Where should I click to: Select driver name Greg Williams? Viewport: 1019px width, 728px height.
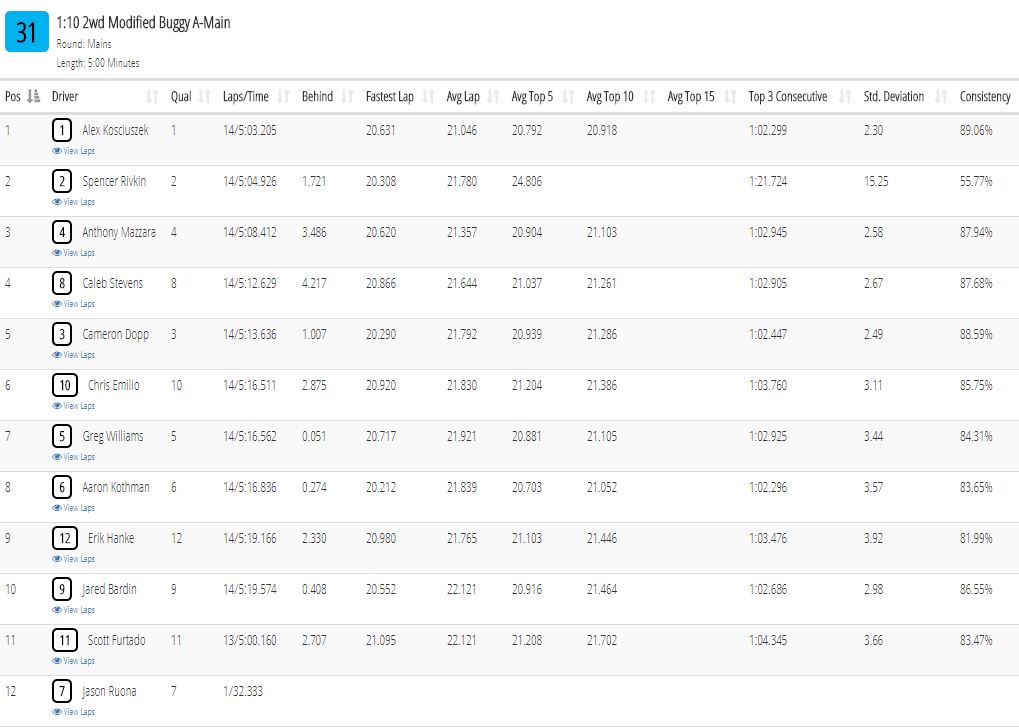113,436
